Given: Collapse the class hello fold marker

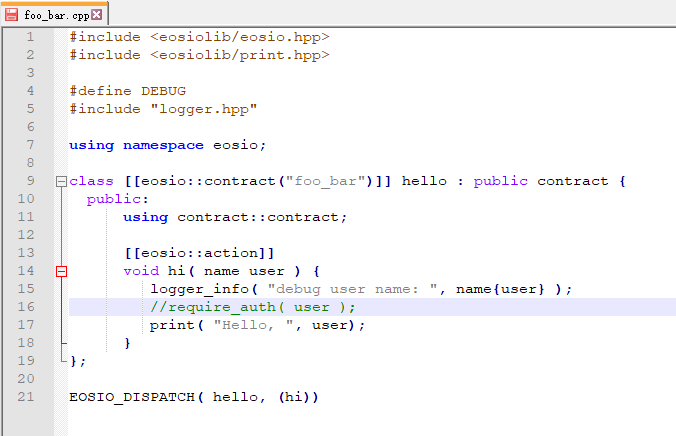Looking at the screenshot, I should 61,182.
